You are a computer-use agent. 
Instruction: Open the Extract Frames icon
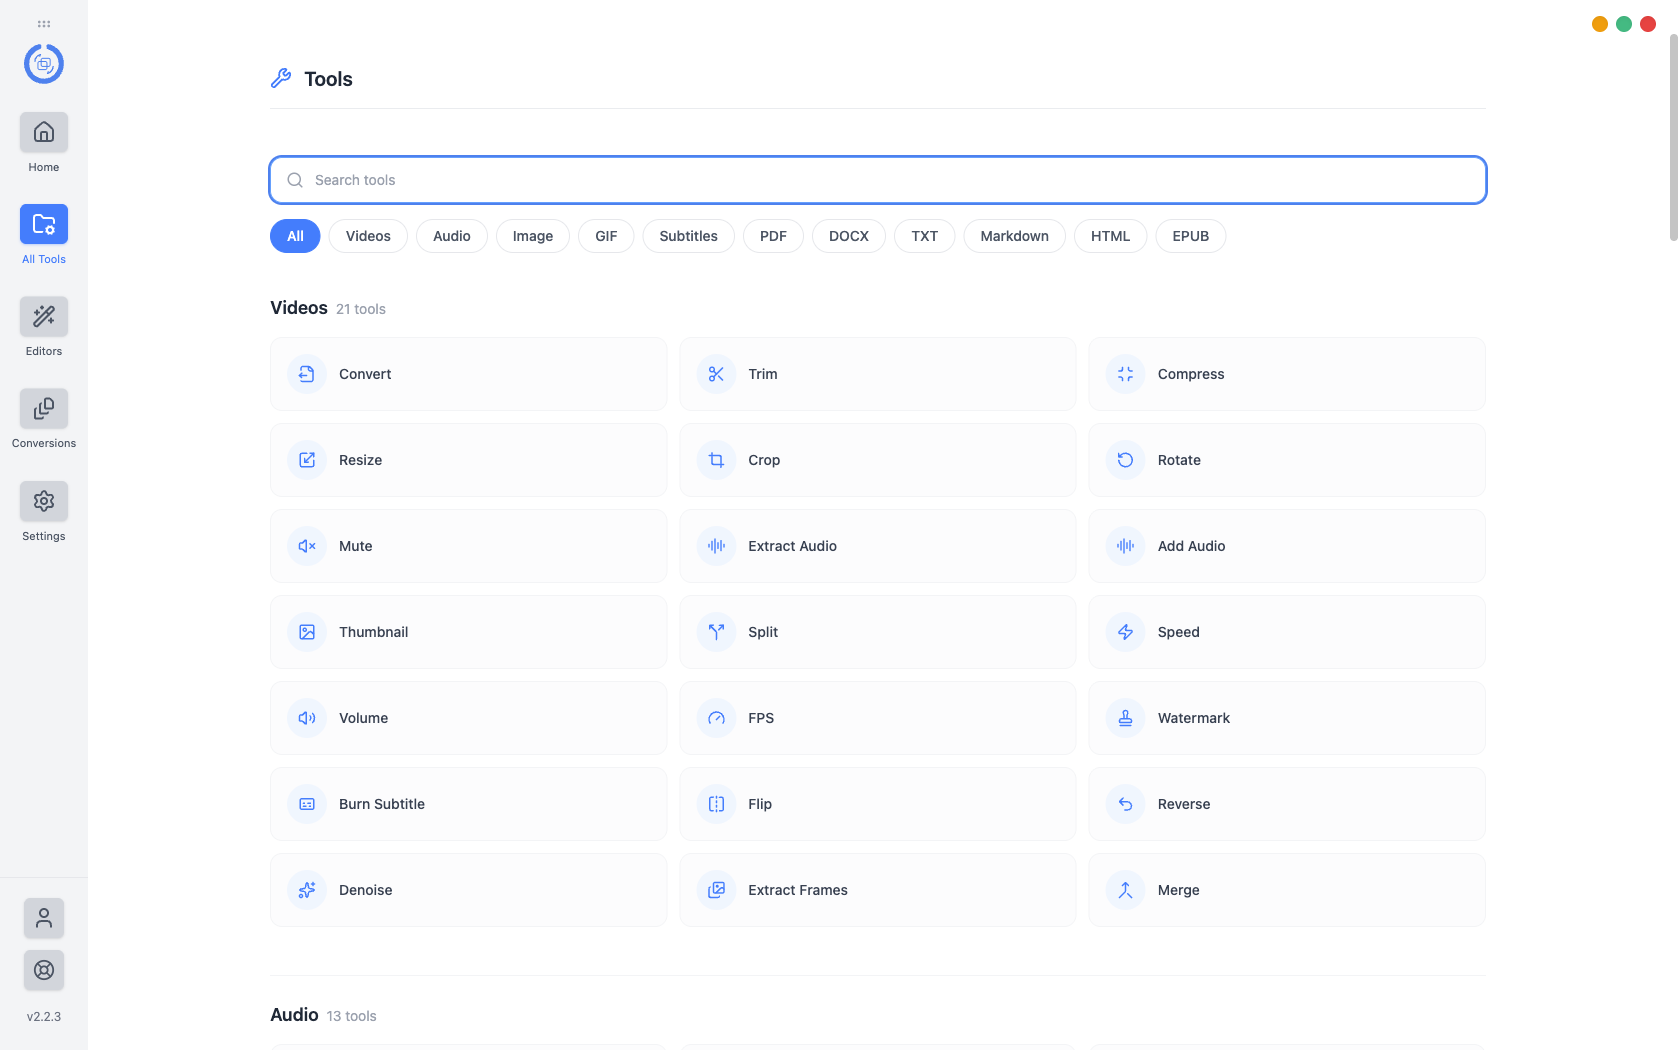pos(716,890)
